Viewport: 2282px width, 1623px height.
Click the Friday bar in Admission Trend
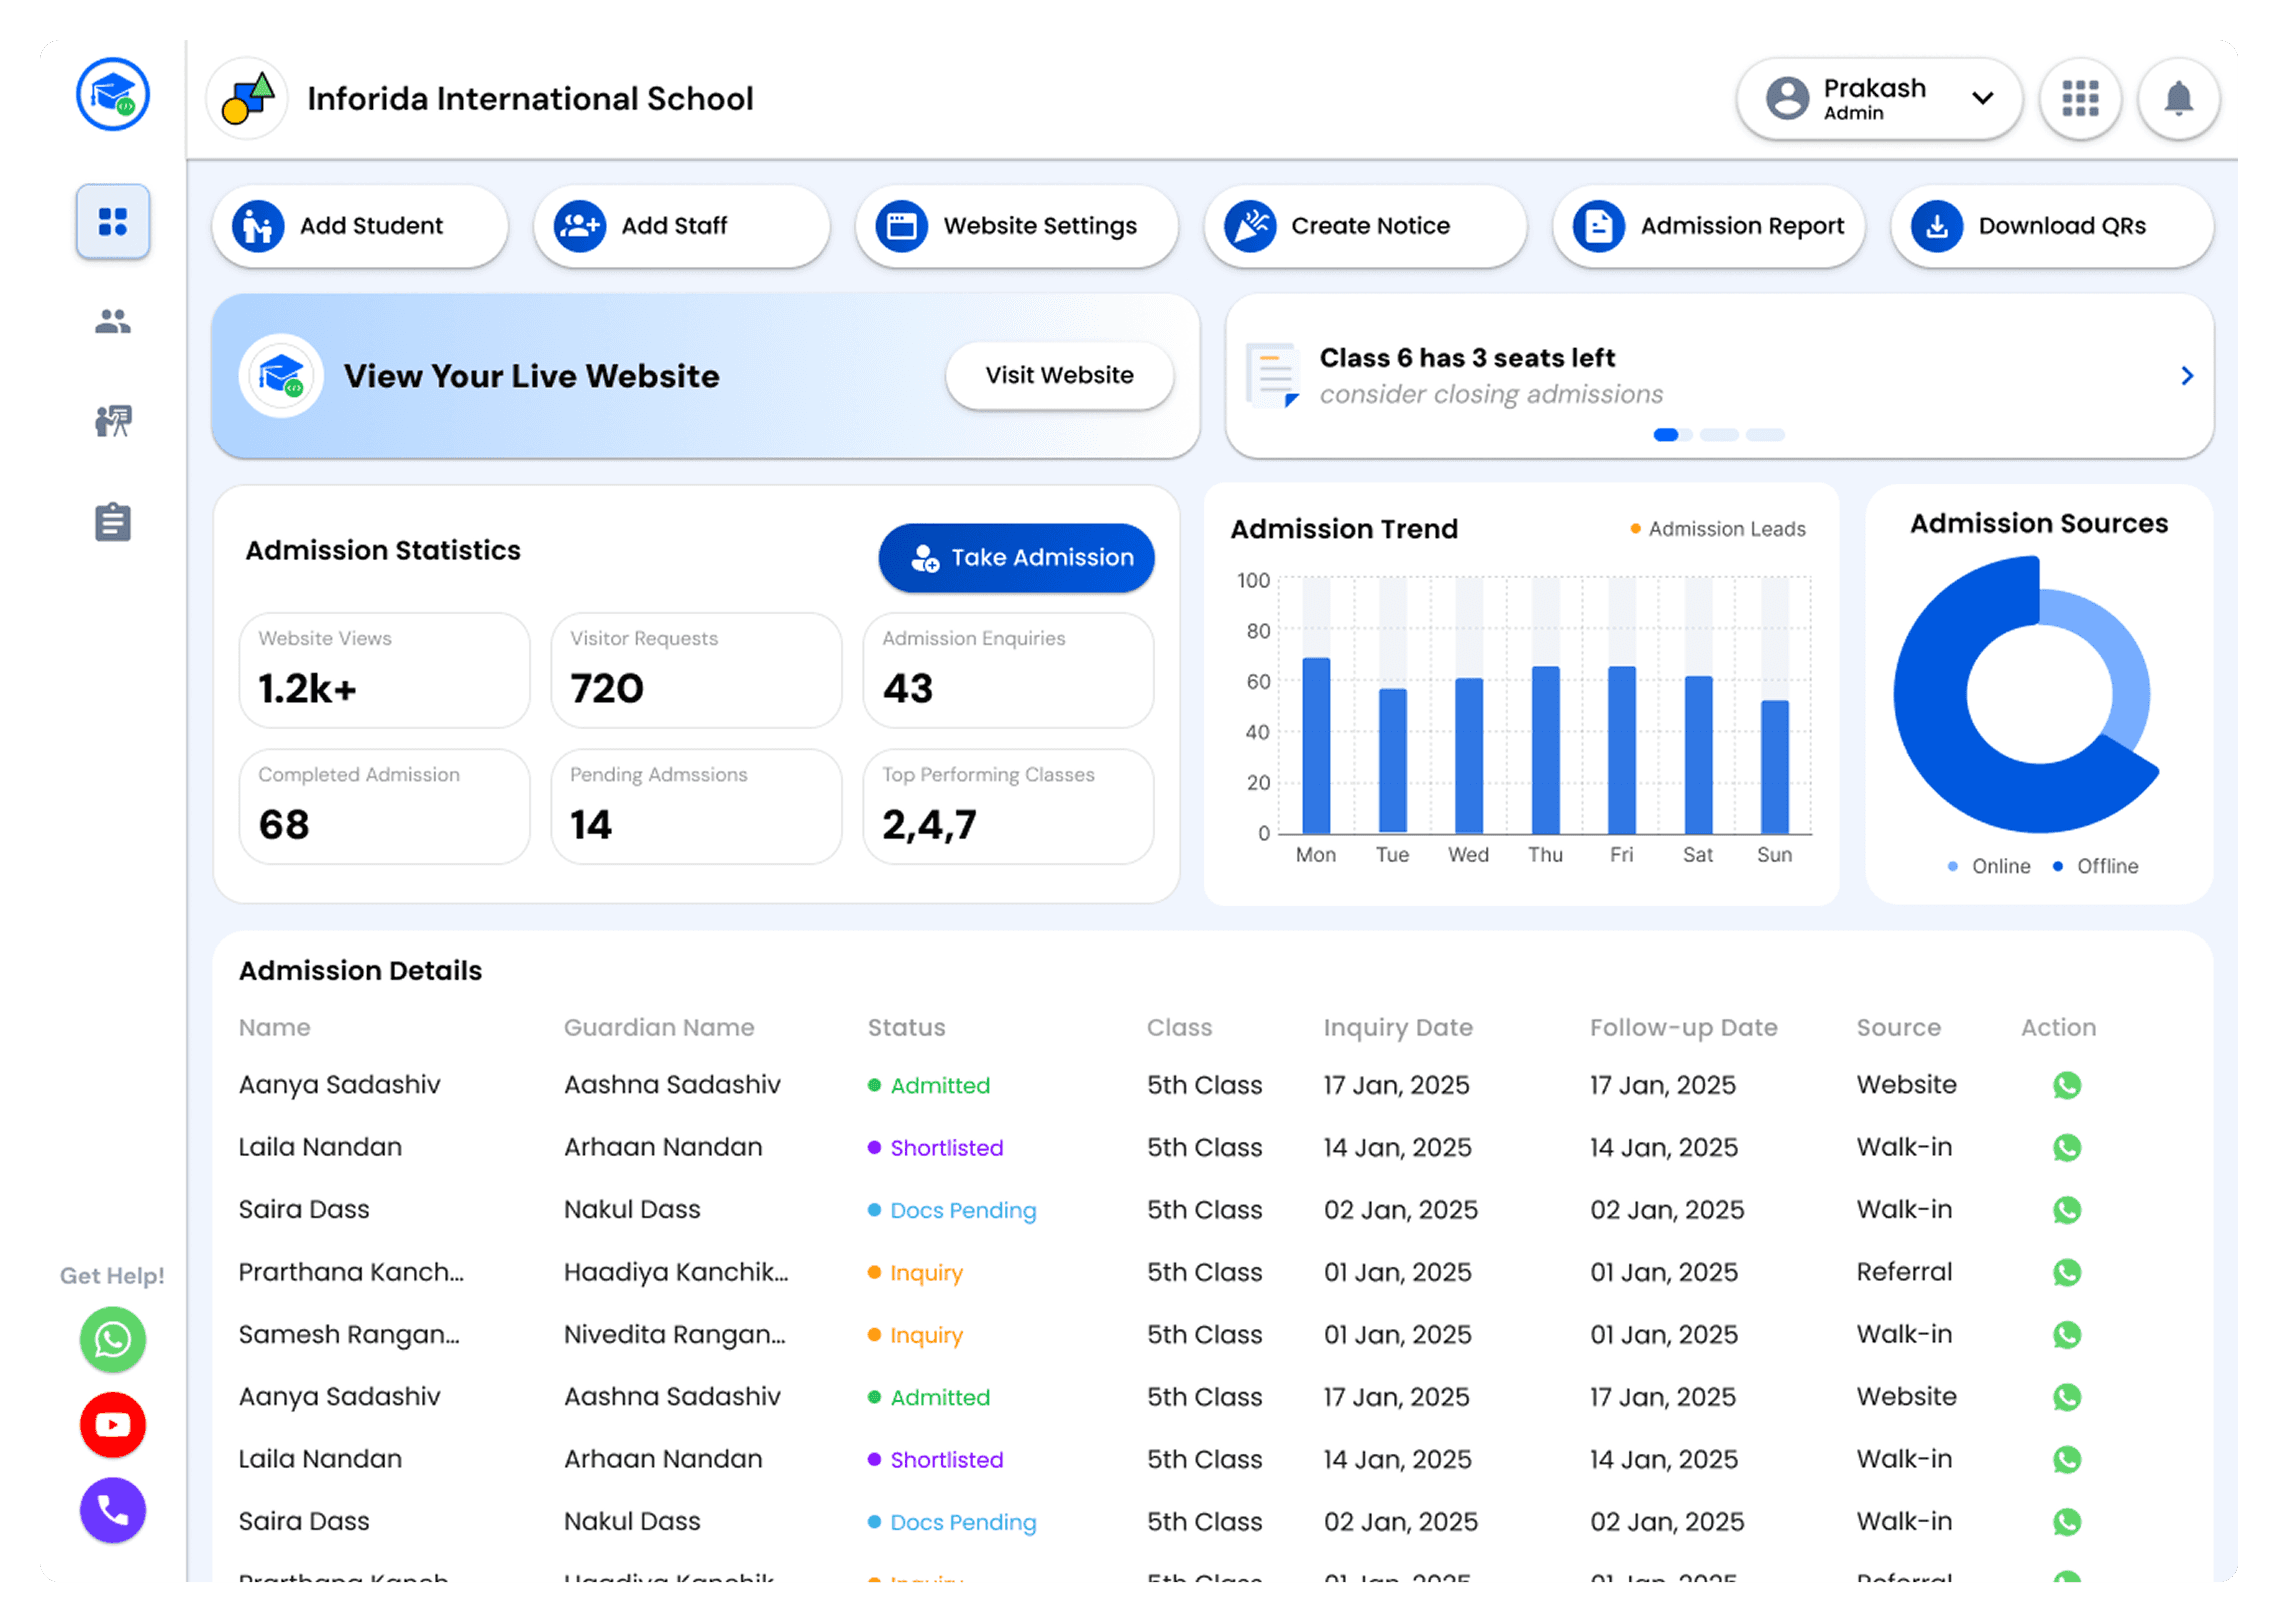tap(1621, 750)
